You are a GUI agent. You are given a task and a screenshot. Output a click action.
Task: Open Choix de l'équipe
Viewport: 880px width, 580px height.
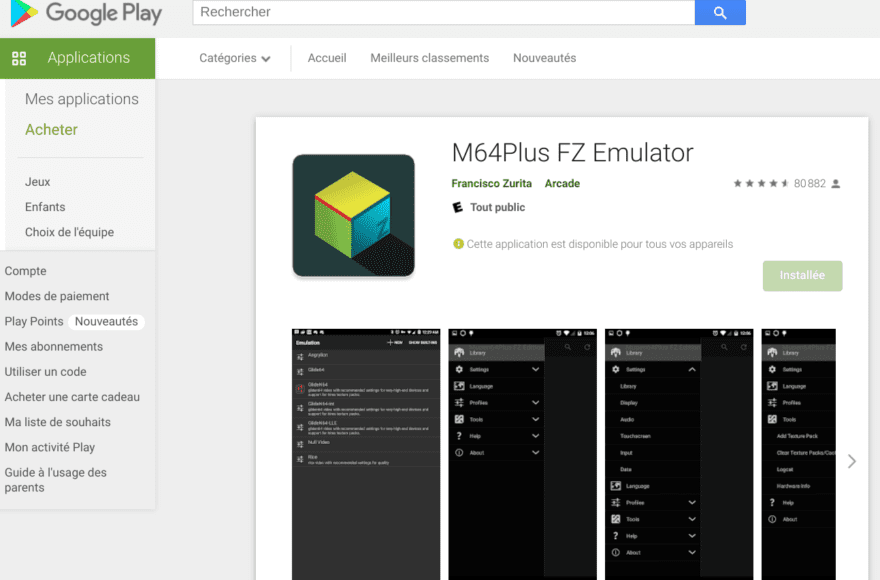69,232
